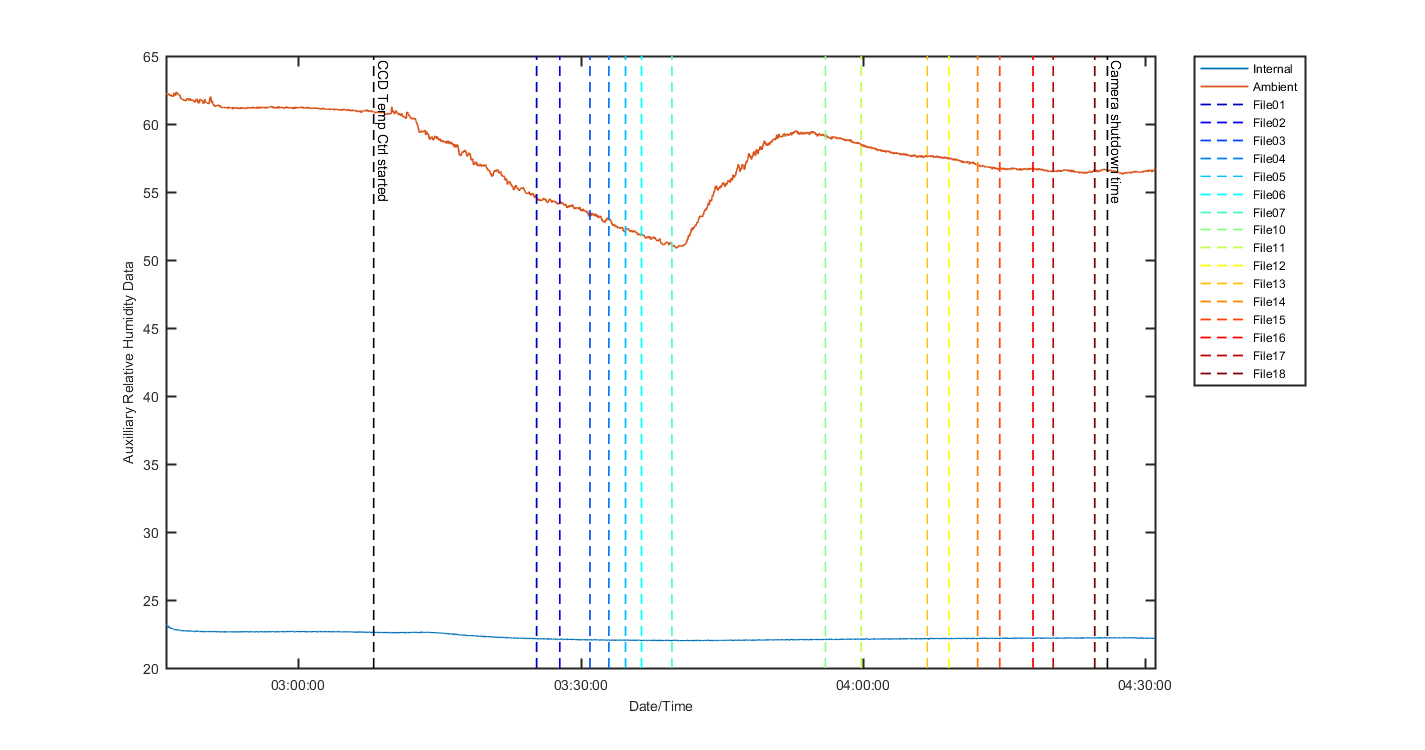Click the 50 y-axis tick label

[x=151, y=261]
